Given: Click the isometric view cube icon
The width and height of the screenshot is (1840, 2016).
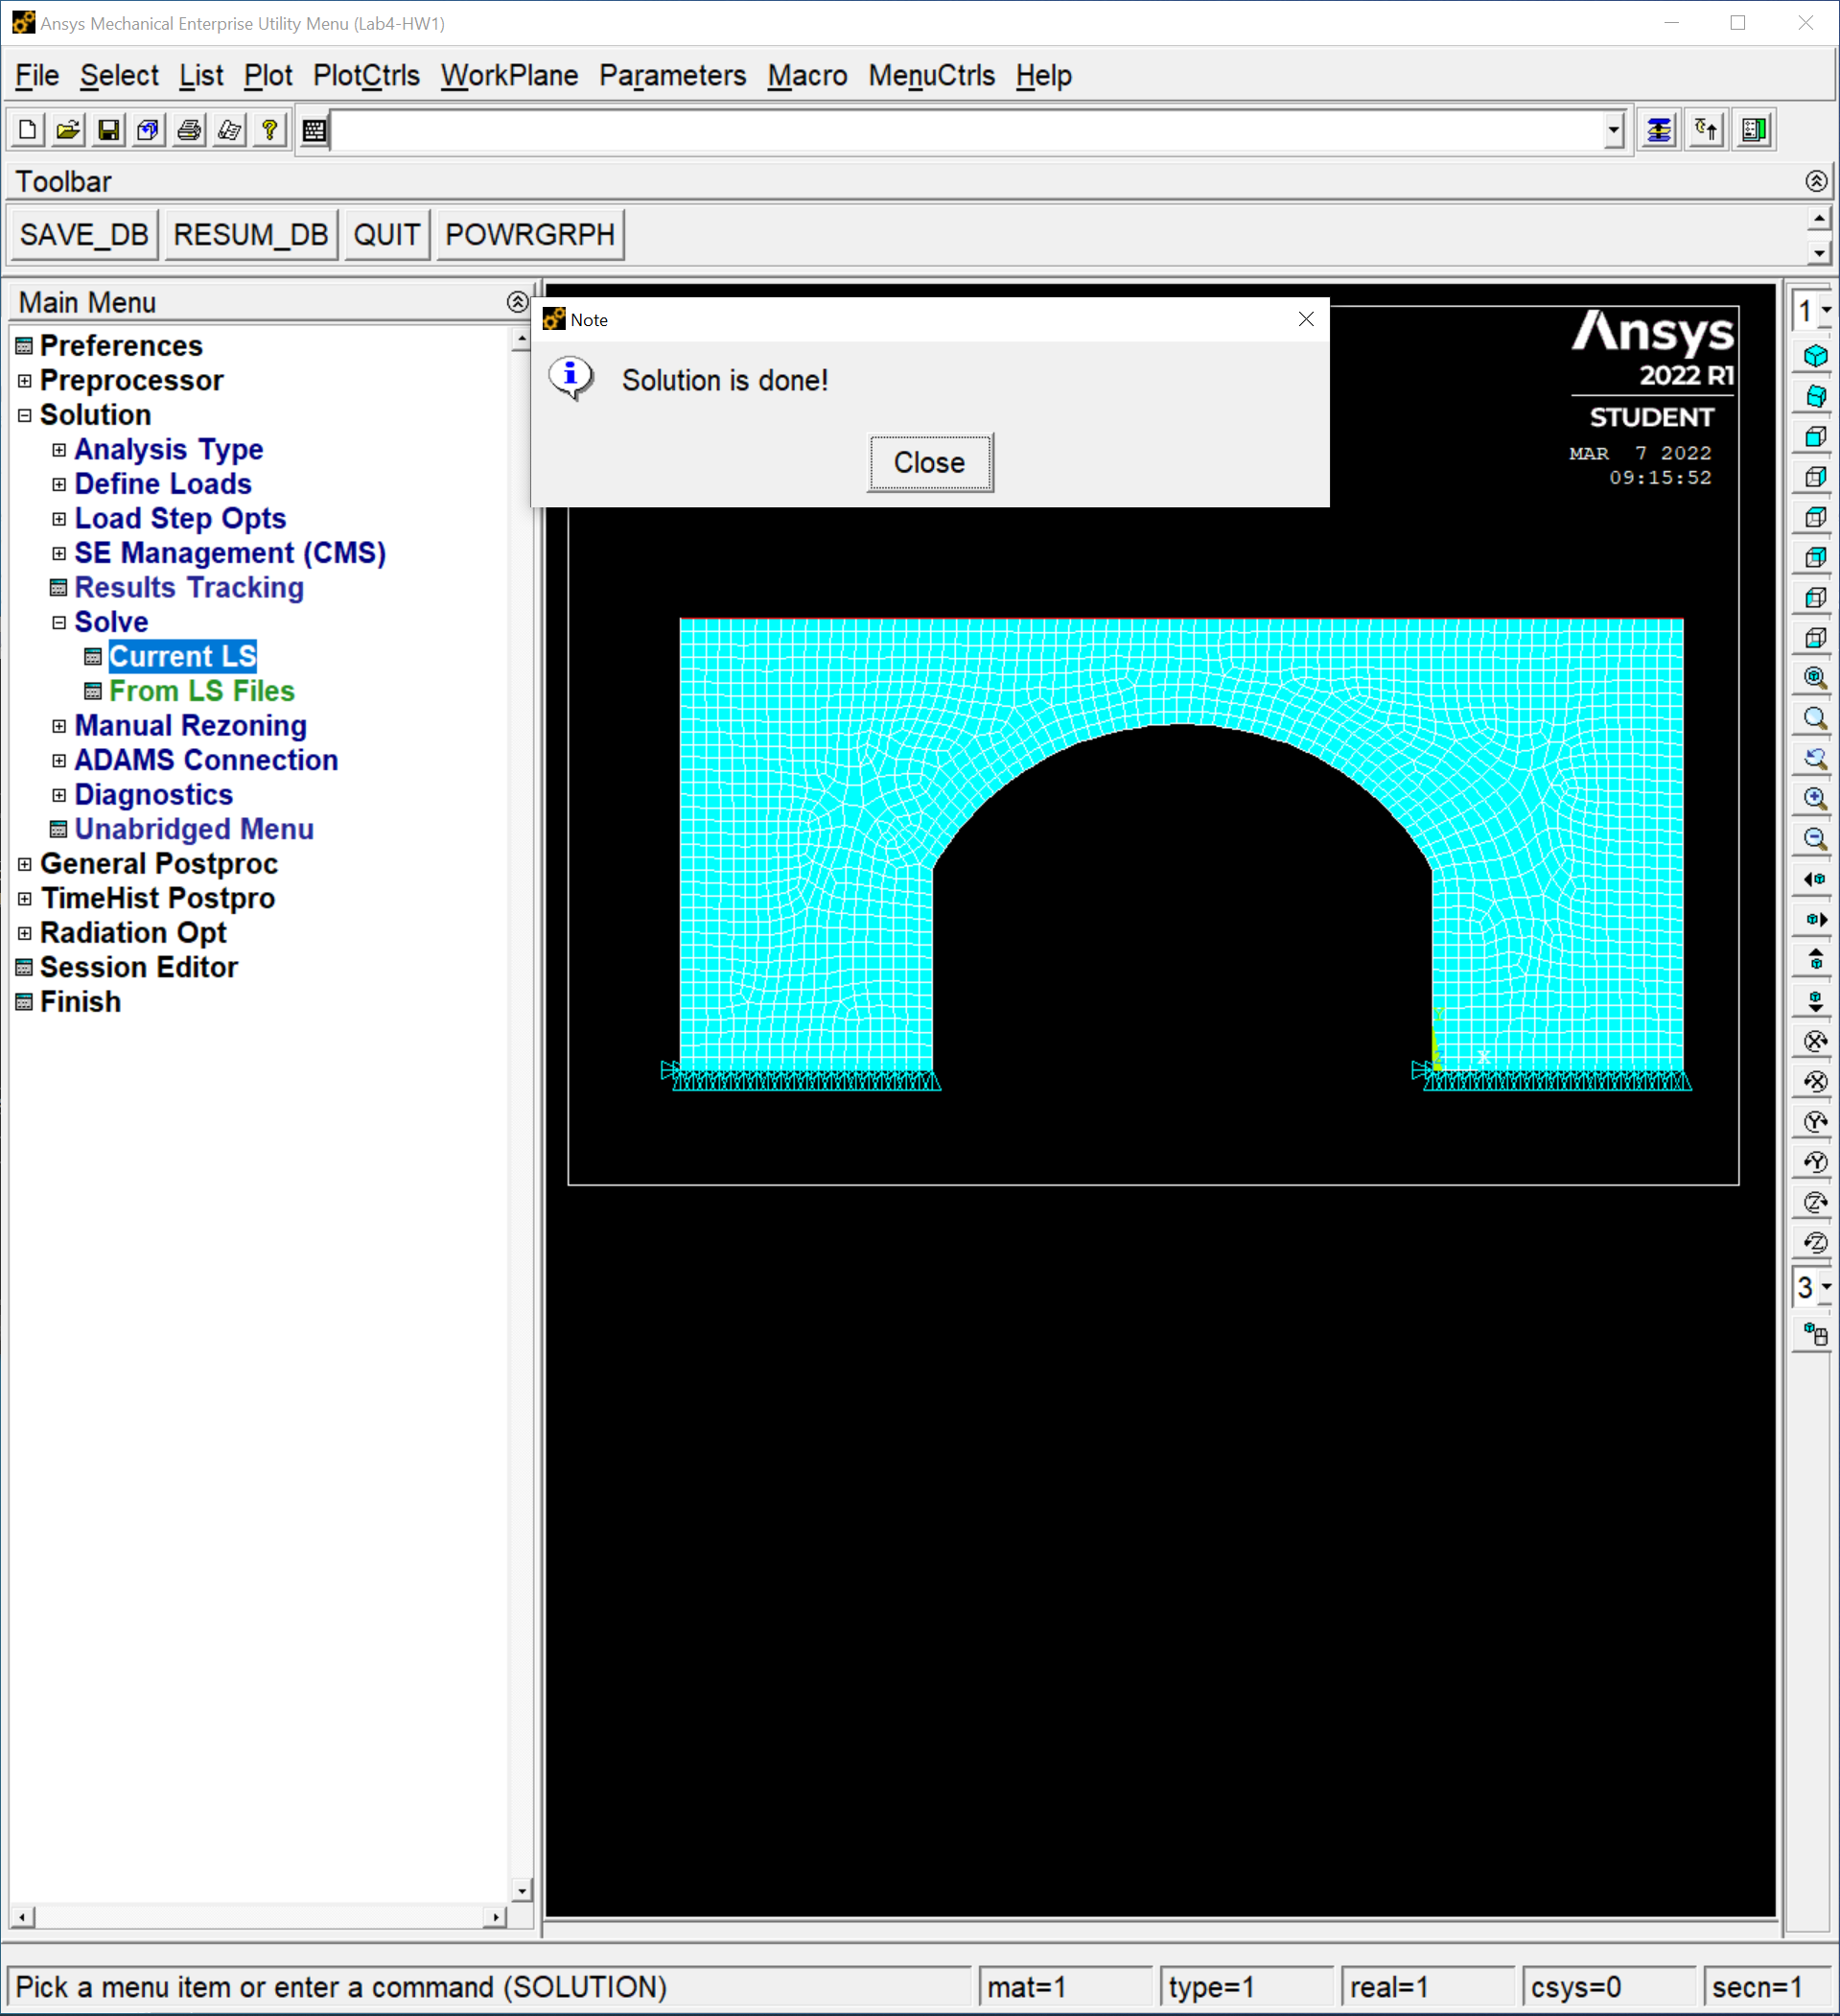Looking at the screenshot, I should tap(1815, 356).
